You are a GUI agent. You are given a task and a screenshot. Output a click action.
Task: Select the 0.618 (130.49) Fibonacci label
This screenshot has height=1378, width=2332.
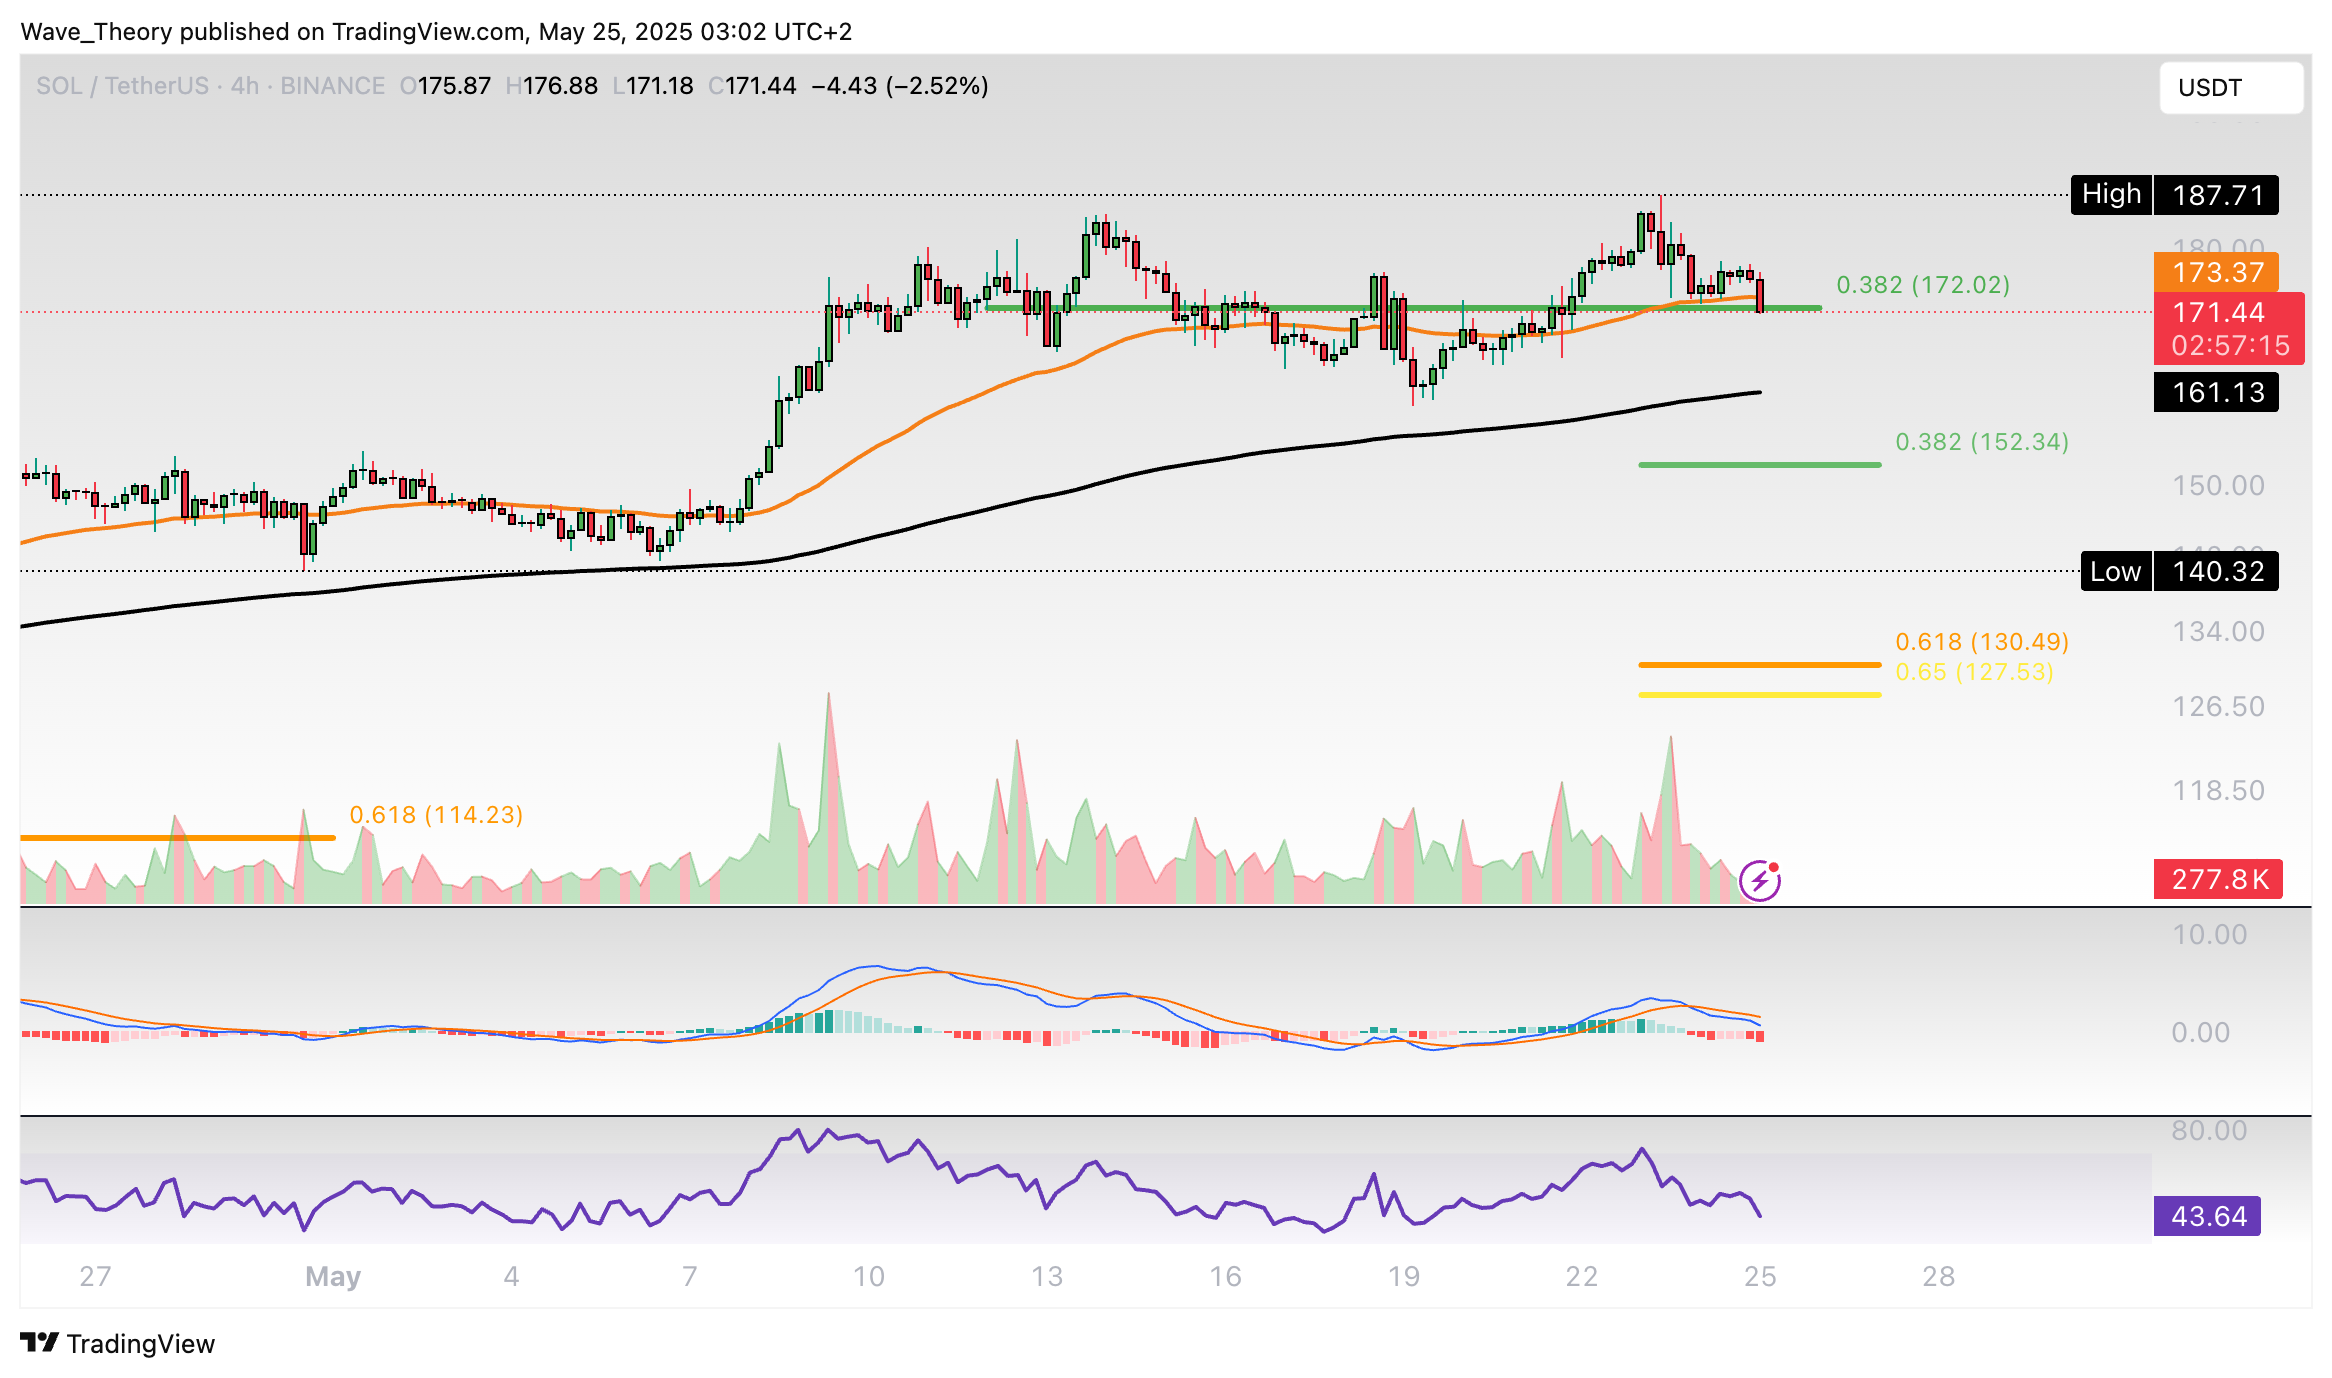tap(1981, 641)
